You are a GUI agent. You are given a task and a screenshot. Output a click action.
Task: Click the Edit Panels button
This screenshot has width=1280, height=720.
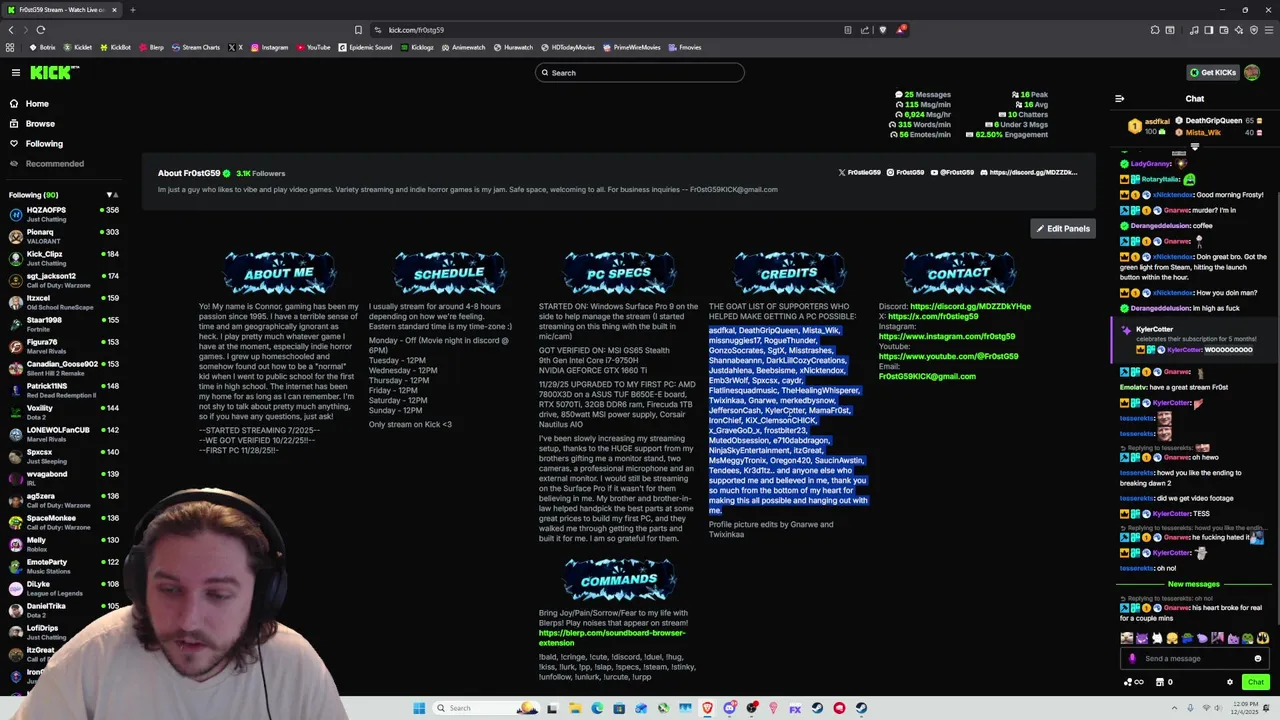pos(1063,229)
